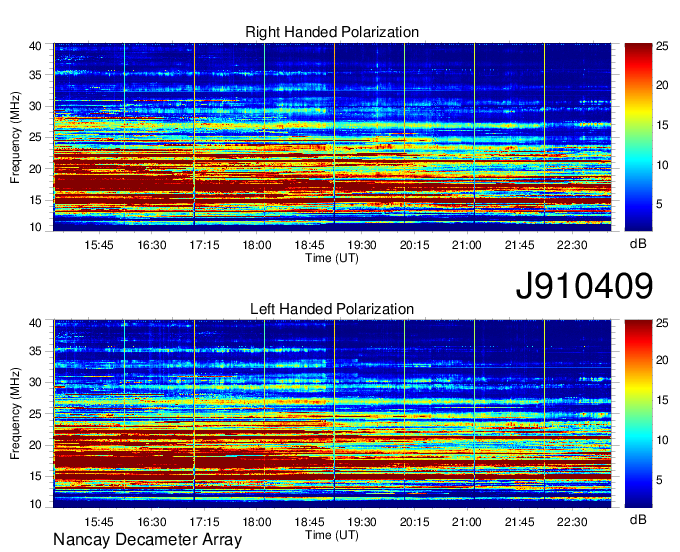Screen dimensions: 680x552
Task: Click the 17:15 time tick on the right-handed plot
Action: coord(204,245)
